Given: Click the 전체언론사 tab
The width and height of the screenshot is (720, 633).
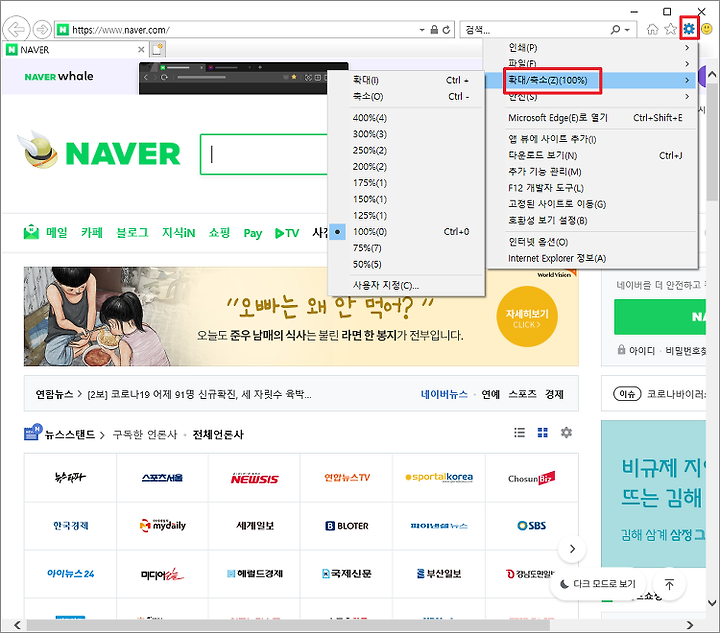Looking at the screenshot, I should coord(218,434).
